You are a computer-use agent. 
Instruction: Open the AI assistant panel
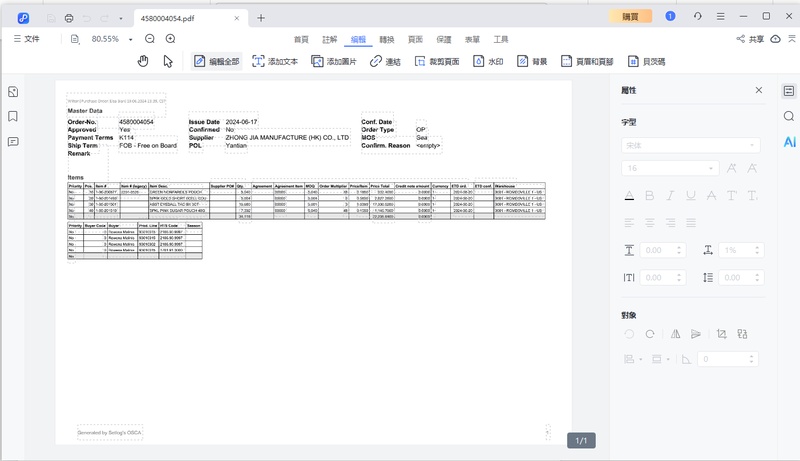[x=789, y=142]
